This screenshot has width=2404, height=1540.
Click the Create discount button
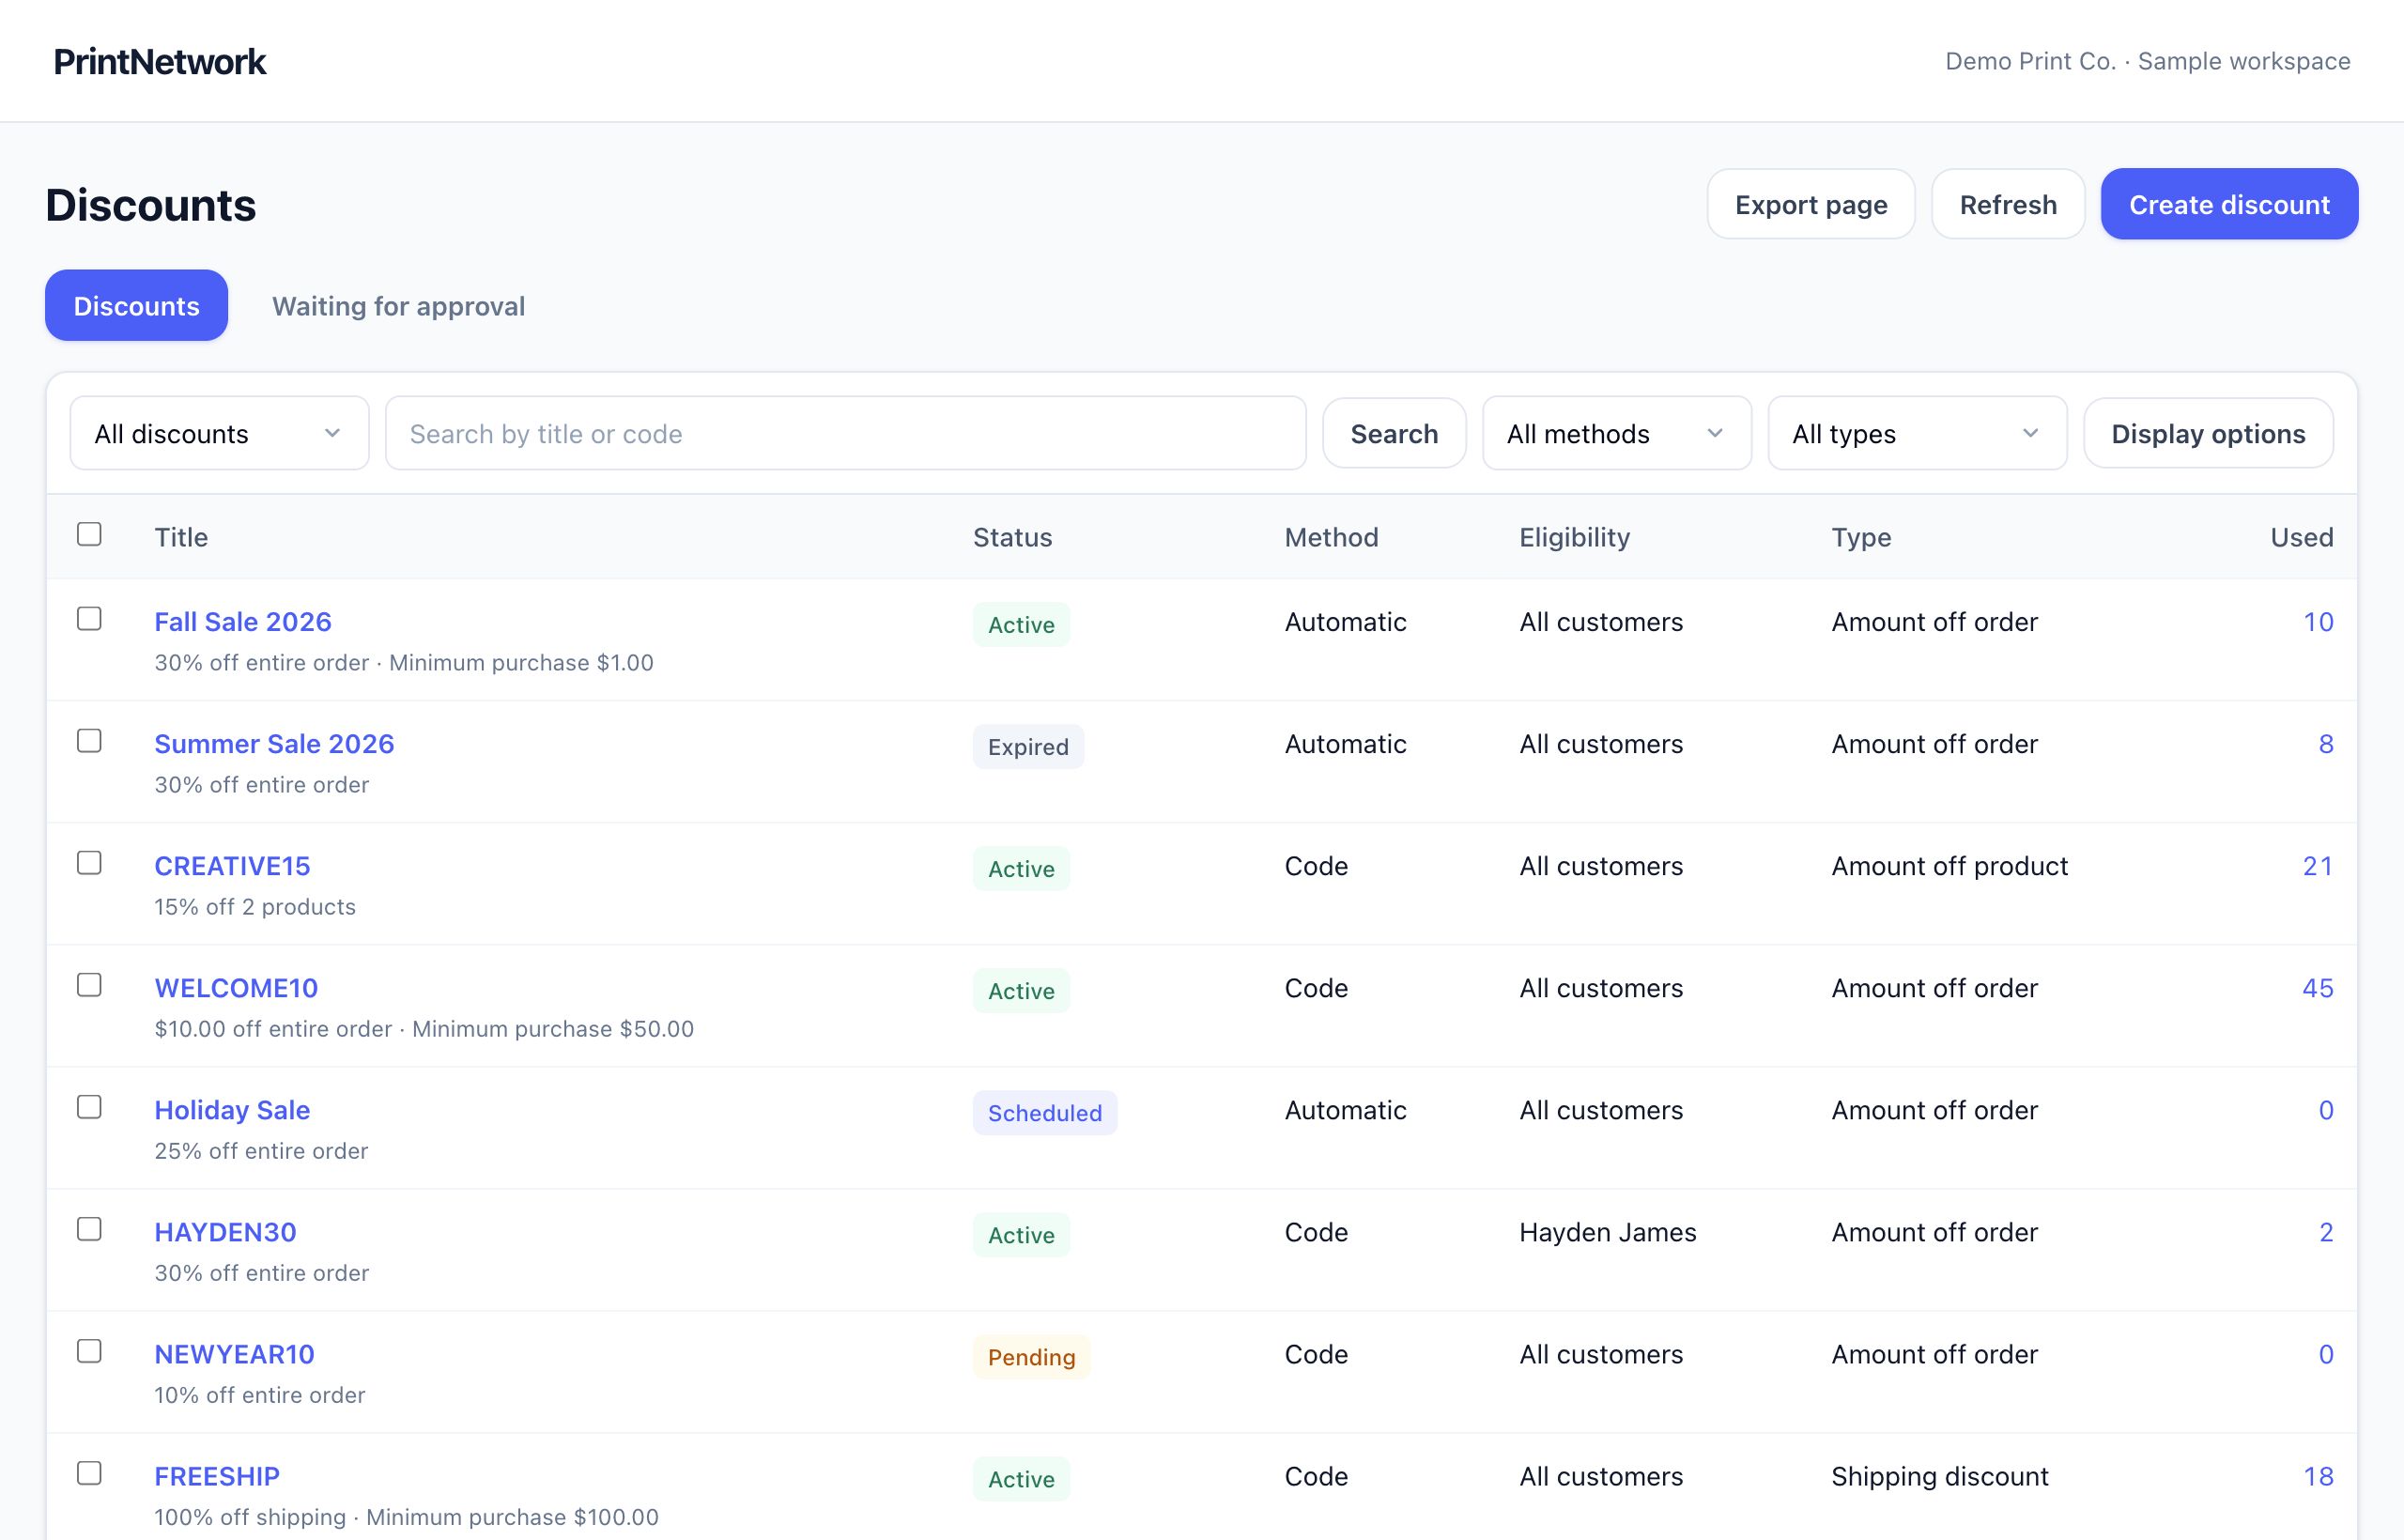pos(2229,204)
